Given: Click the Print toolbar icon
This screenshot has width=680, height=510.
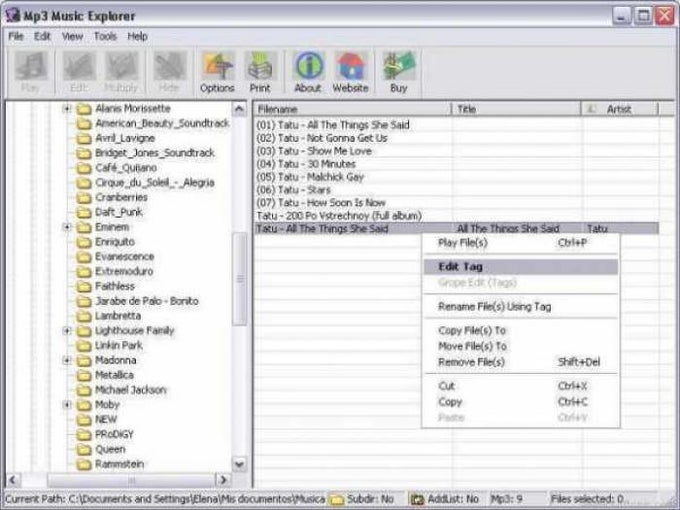Looking at the screenshot, I should 260,66.
